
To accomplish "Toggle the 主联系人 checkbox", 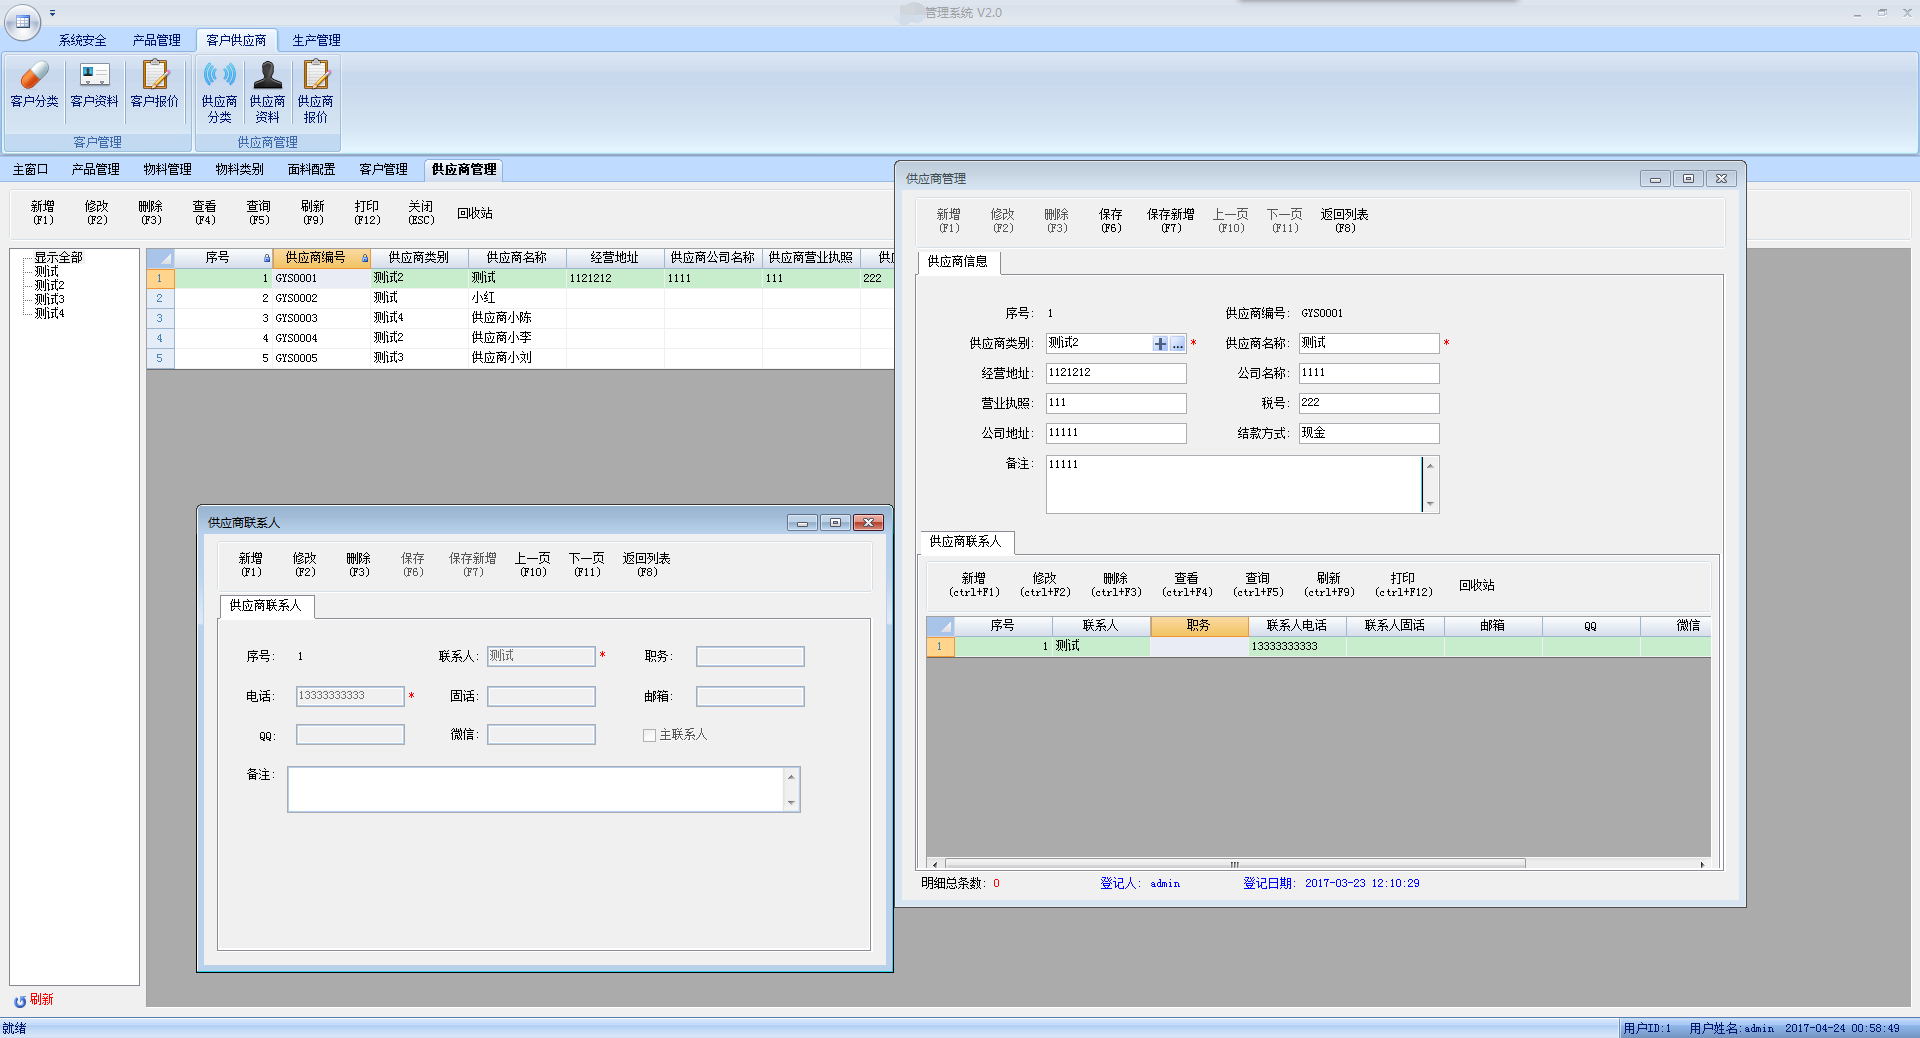I will pyautogui.click(x=649, y=735).
